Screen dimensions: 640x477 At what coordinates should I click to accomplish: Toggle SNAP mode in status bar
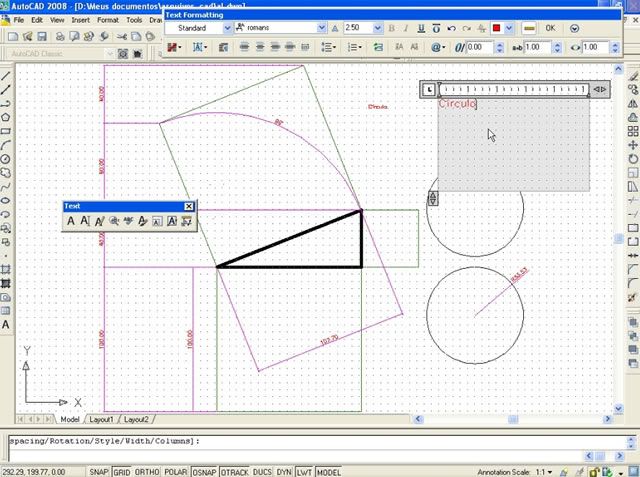[99, 471]
